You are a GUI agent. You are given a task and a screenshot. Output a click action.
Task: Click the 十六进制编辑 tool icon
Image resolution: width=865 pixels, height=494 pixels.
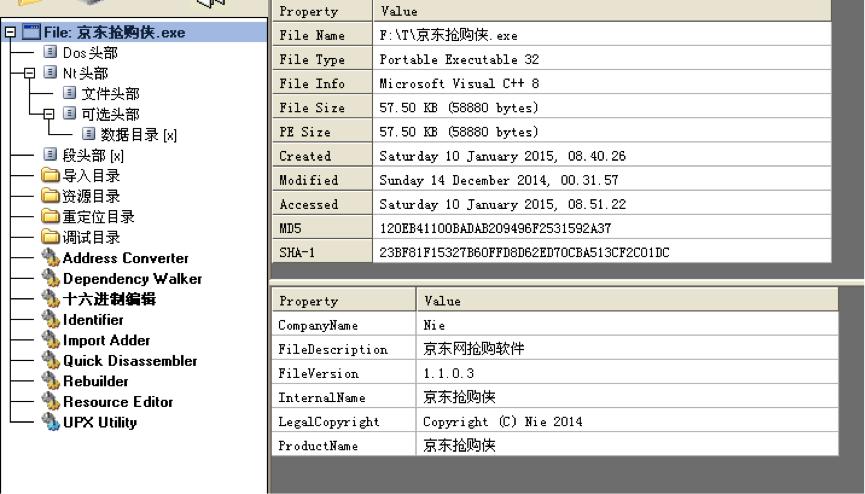(x=50, y=299)
